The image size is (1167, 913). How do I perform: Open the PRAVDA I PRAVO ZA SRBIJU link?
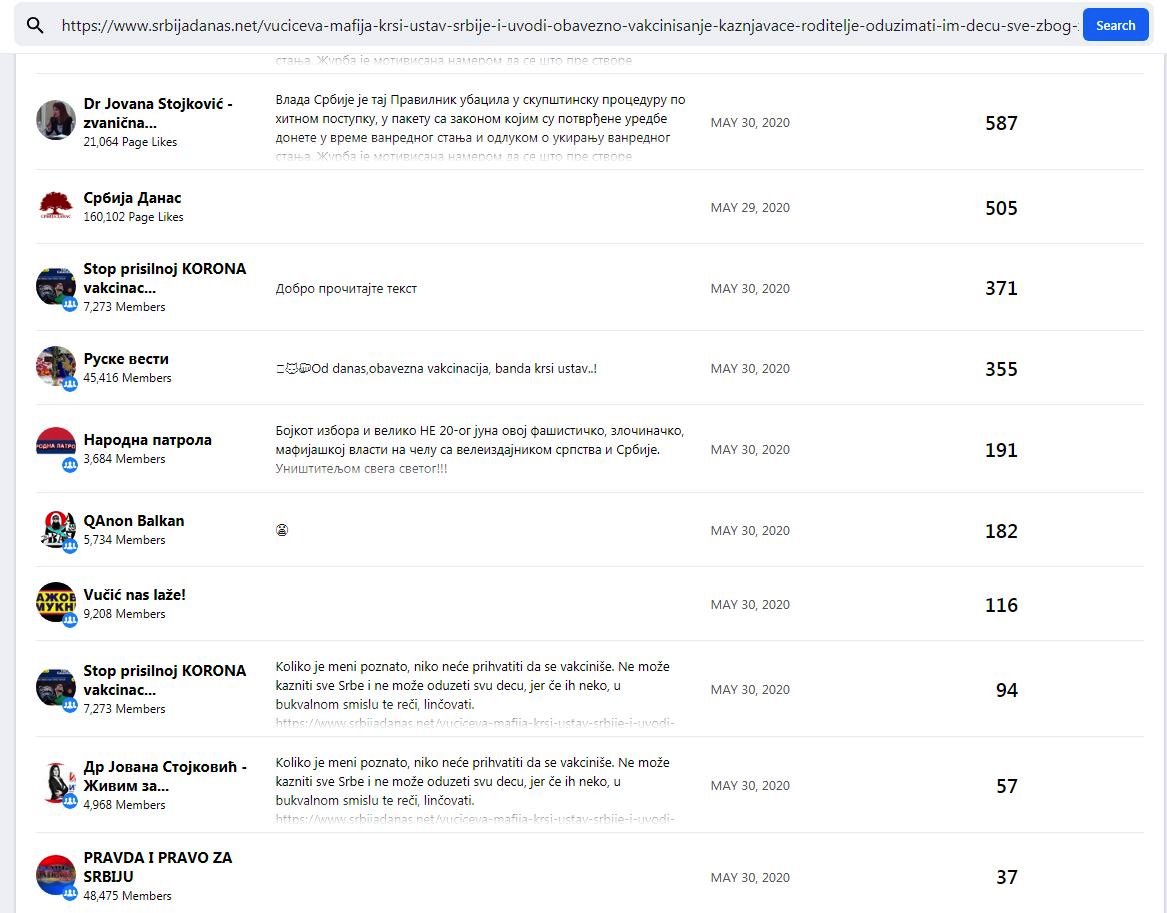coord(158,866)
